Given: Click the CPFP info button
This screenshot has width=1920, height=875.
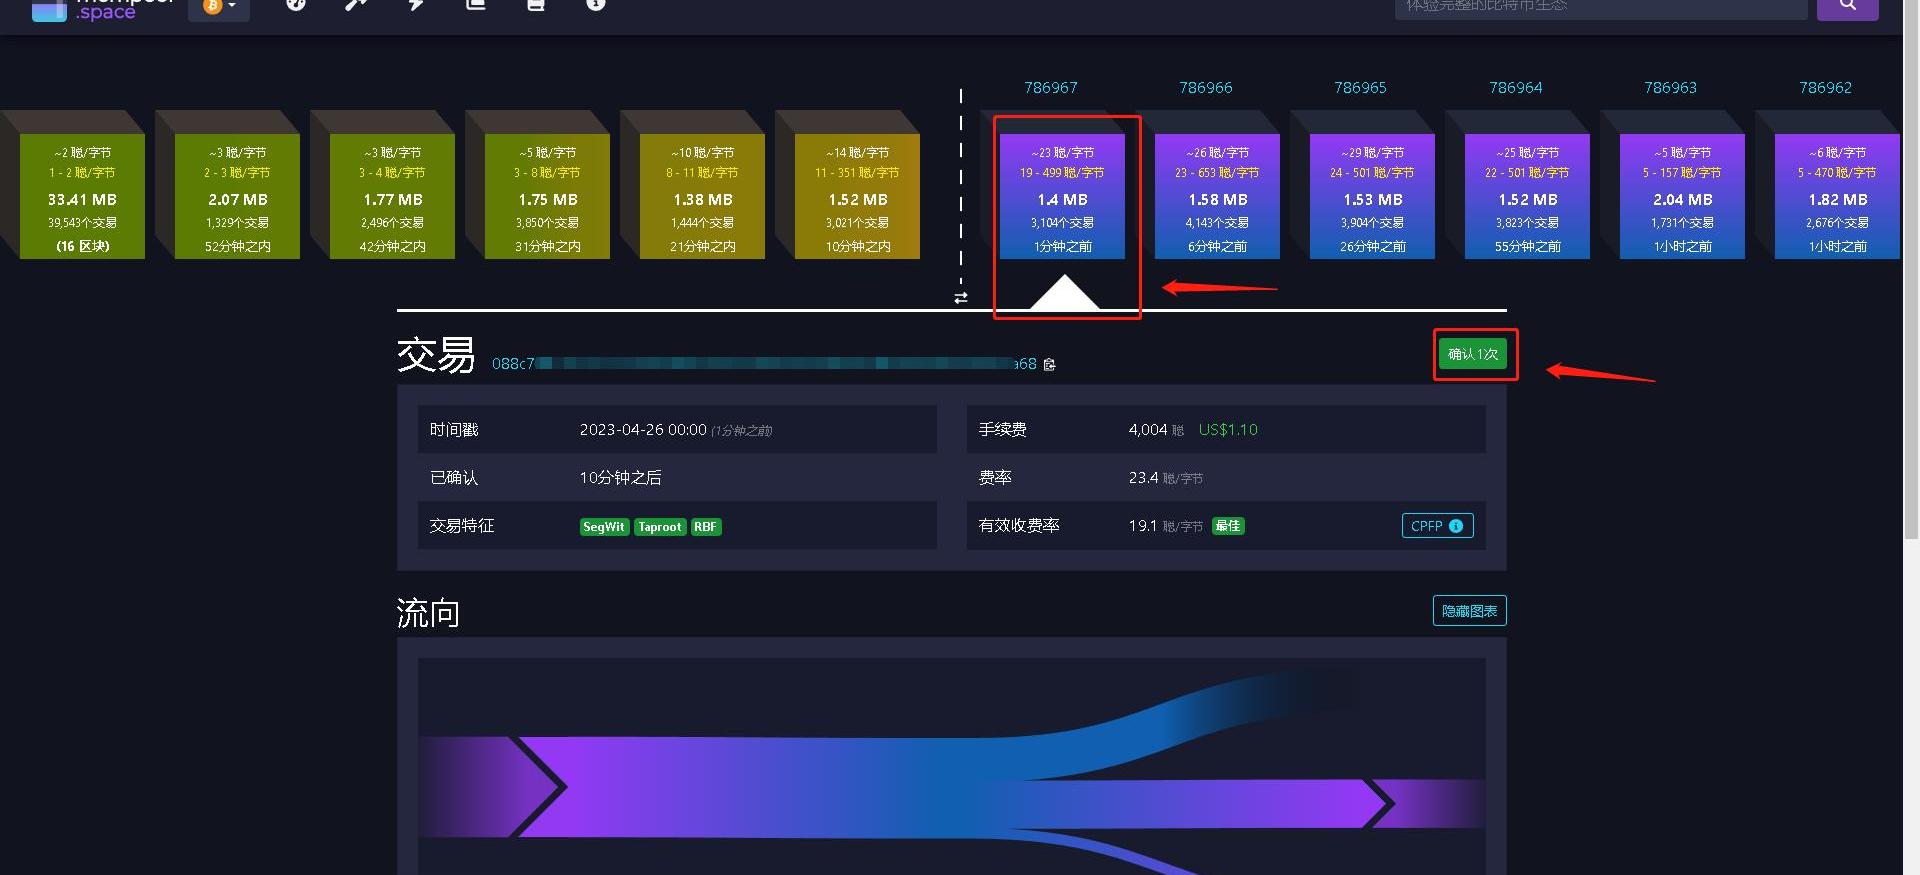Looking at the screenshot, I should click(x=1437, y=526).
